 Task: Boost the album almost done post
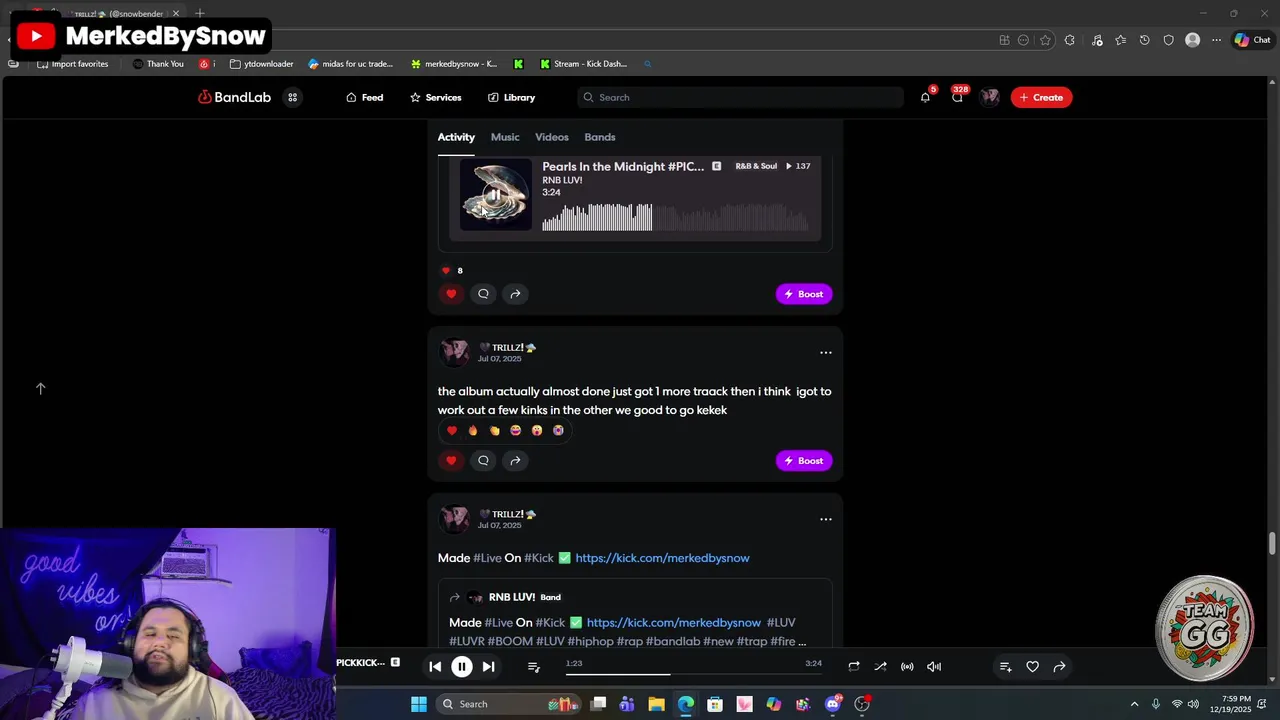(804, 461)
